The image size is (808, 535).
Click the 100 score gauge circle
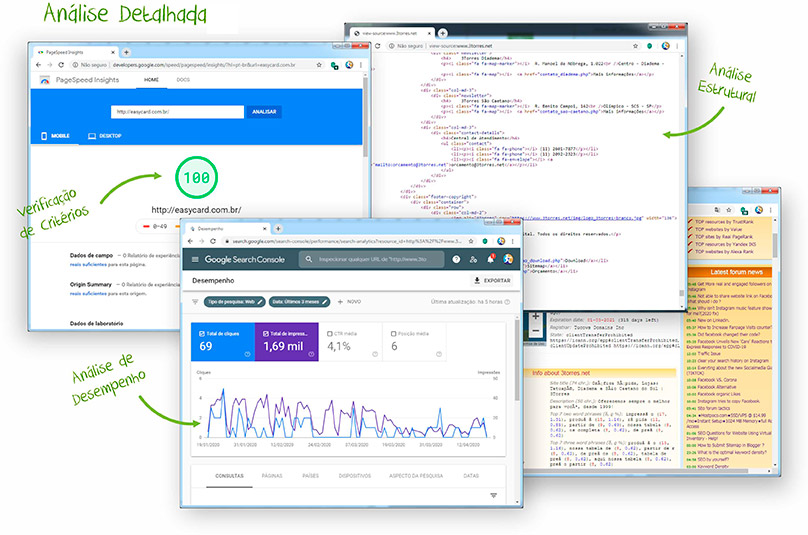click(196, 177)
